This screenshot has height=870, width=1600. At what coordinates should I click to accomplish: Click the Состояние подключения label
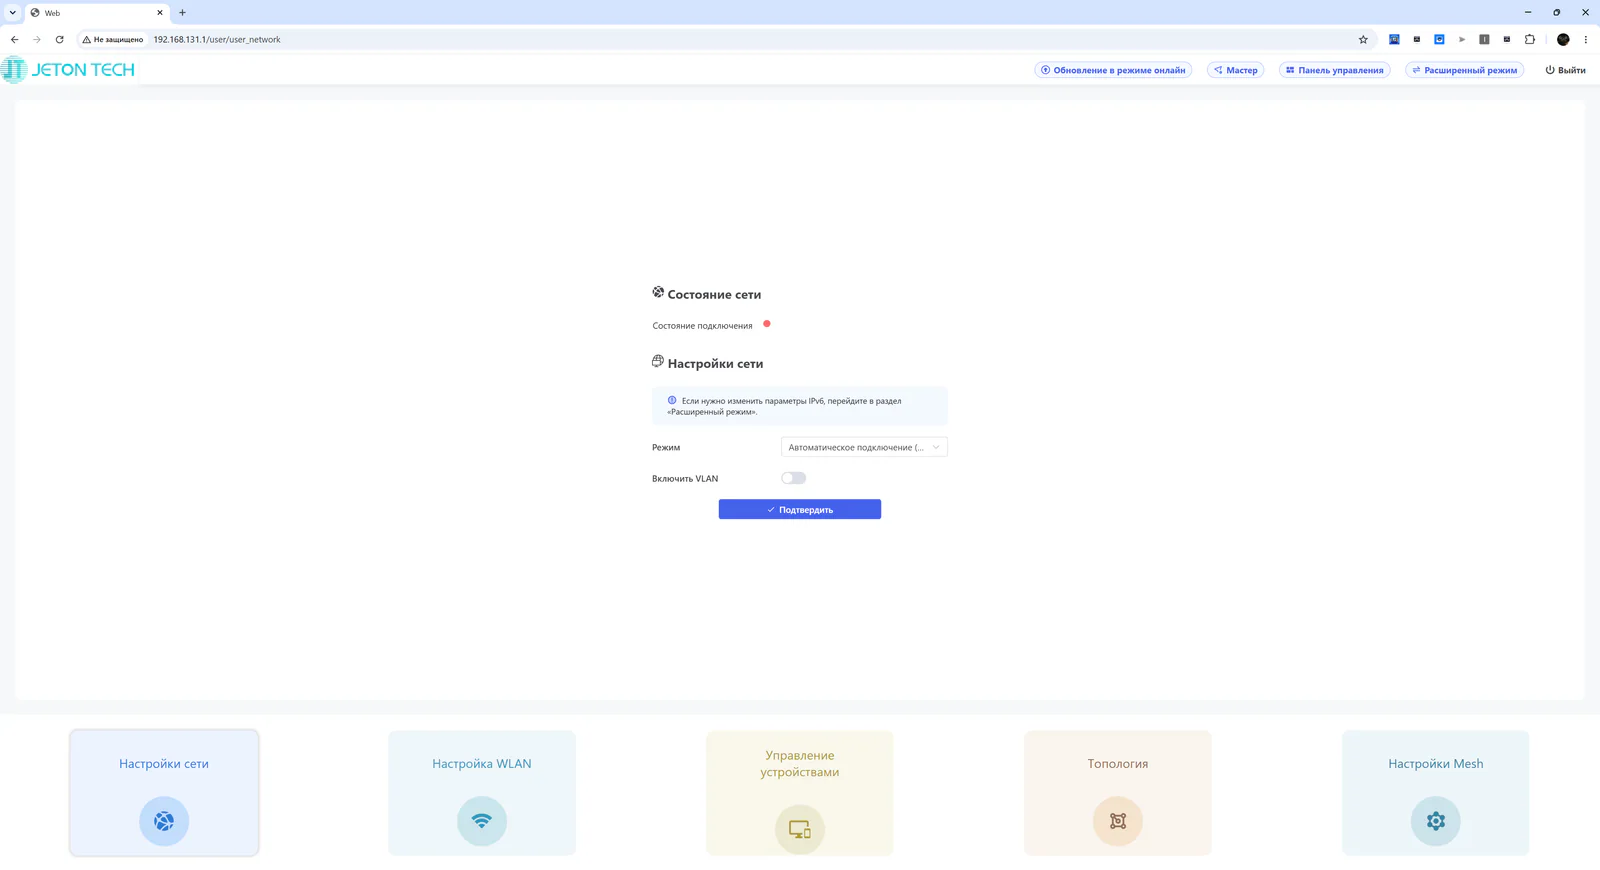pyautogui.click(x=702, y=326)
